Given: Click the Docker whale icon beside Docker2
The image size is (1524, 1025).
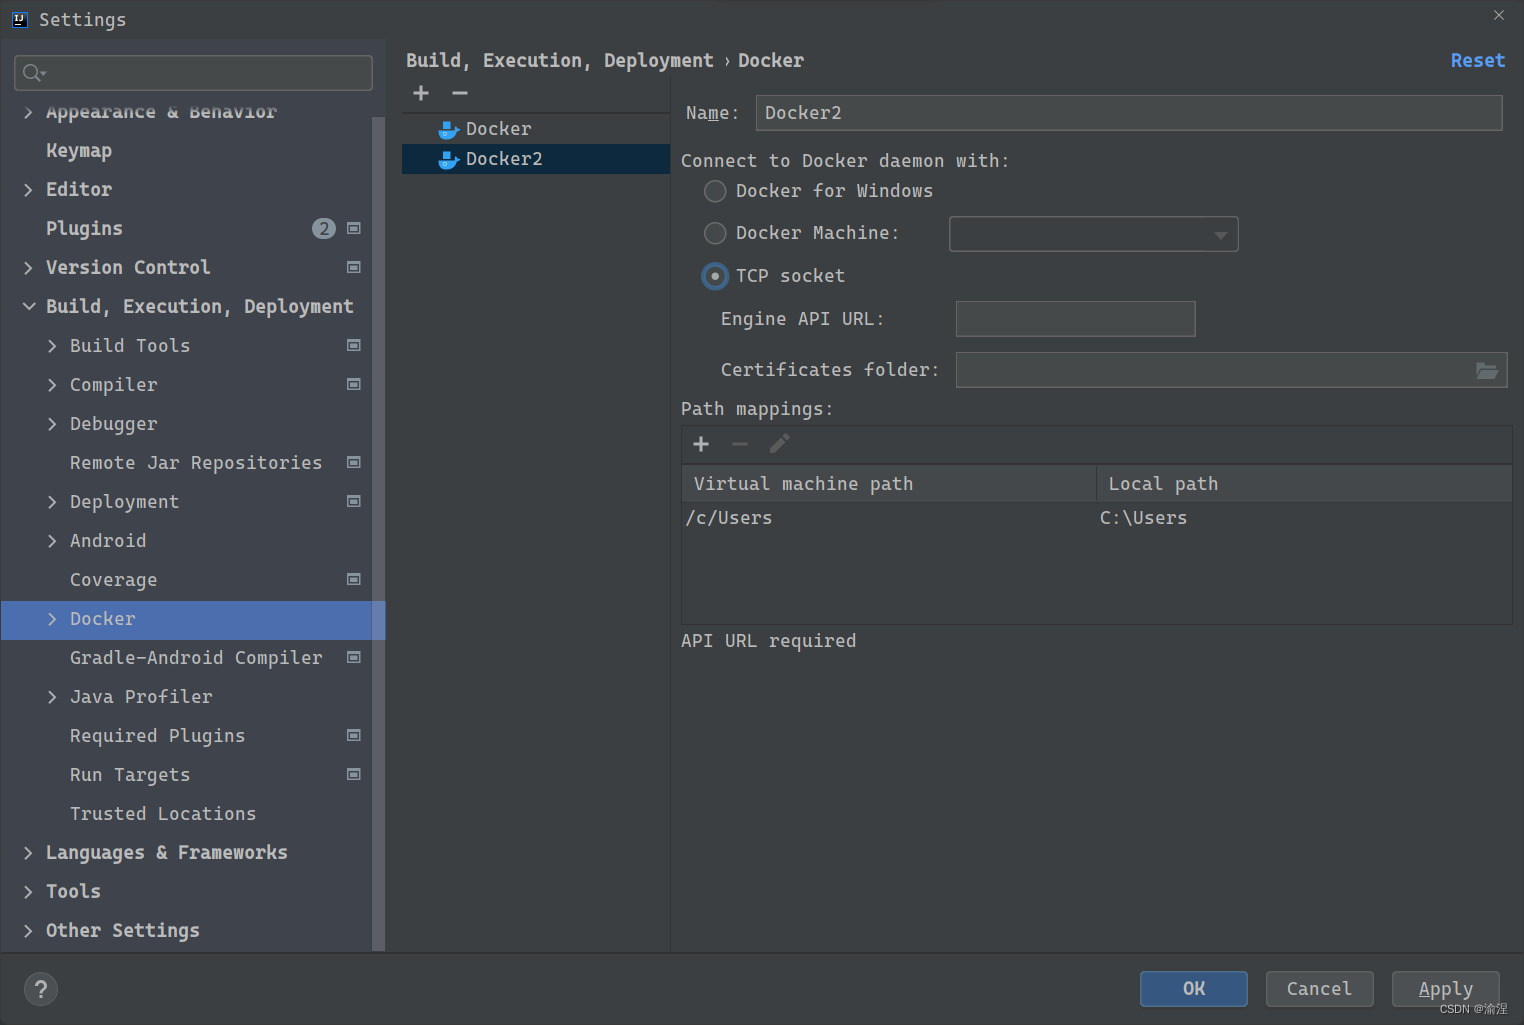Looking at the screenshot, I should (449, 160).
